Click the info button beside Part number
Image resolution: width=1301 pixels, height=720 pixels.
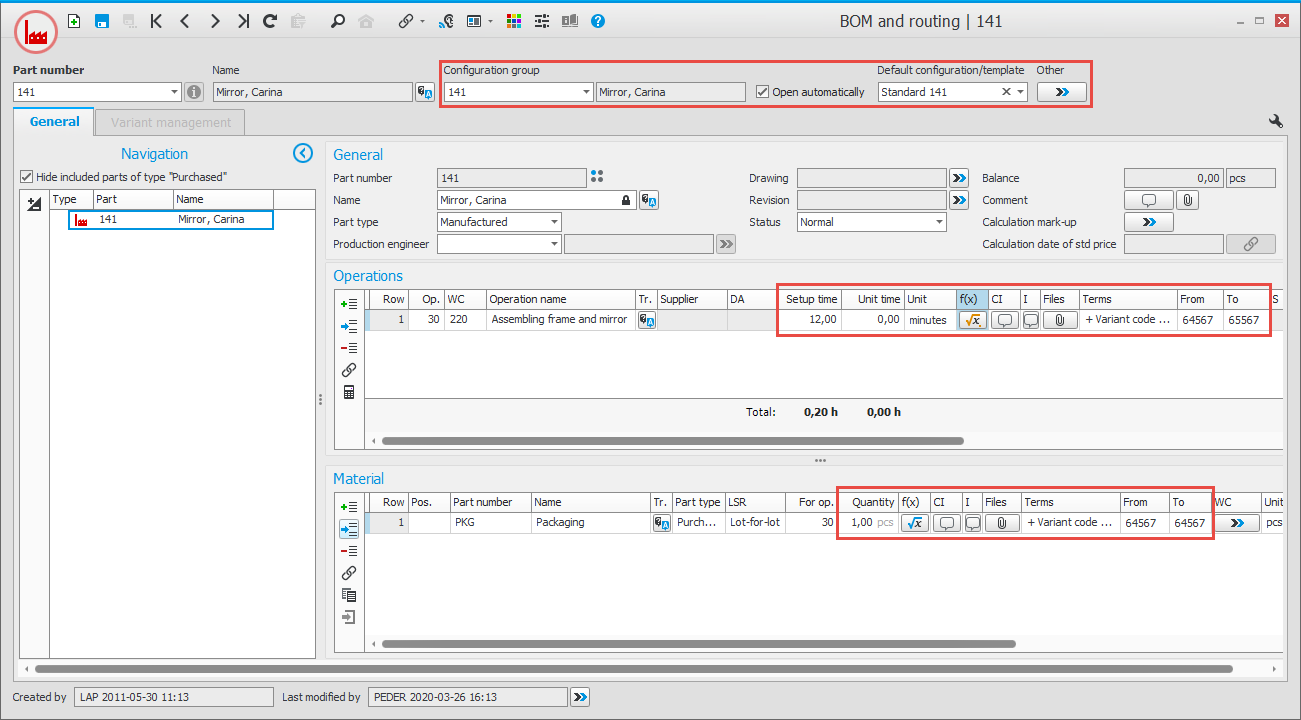pos(193,91)
